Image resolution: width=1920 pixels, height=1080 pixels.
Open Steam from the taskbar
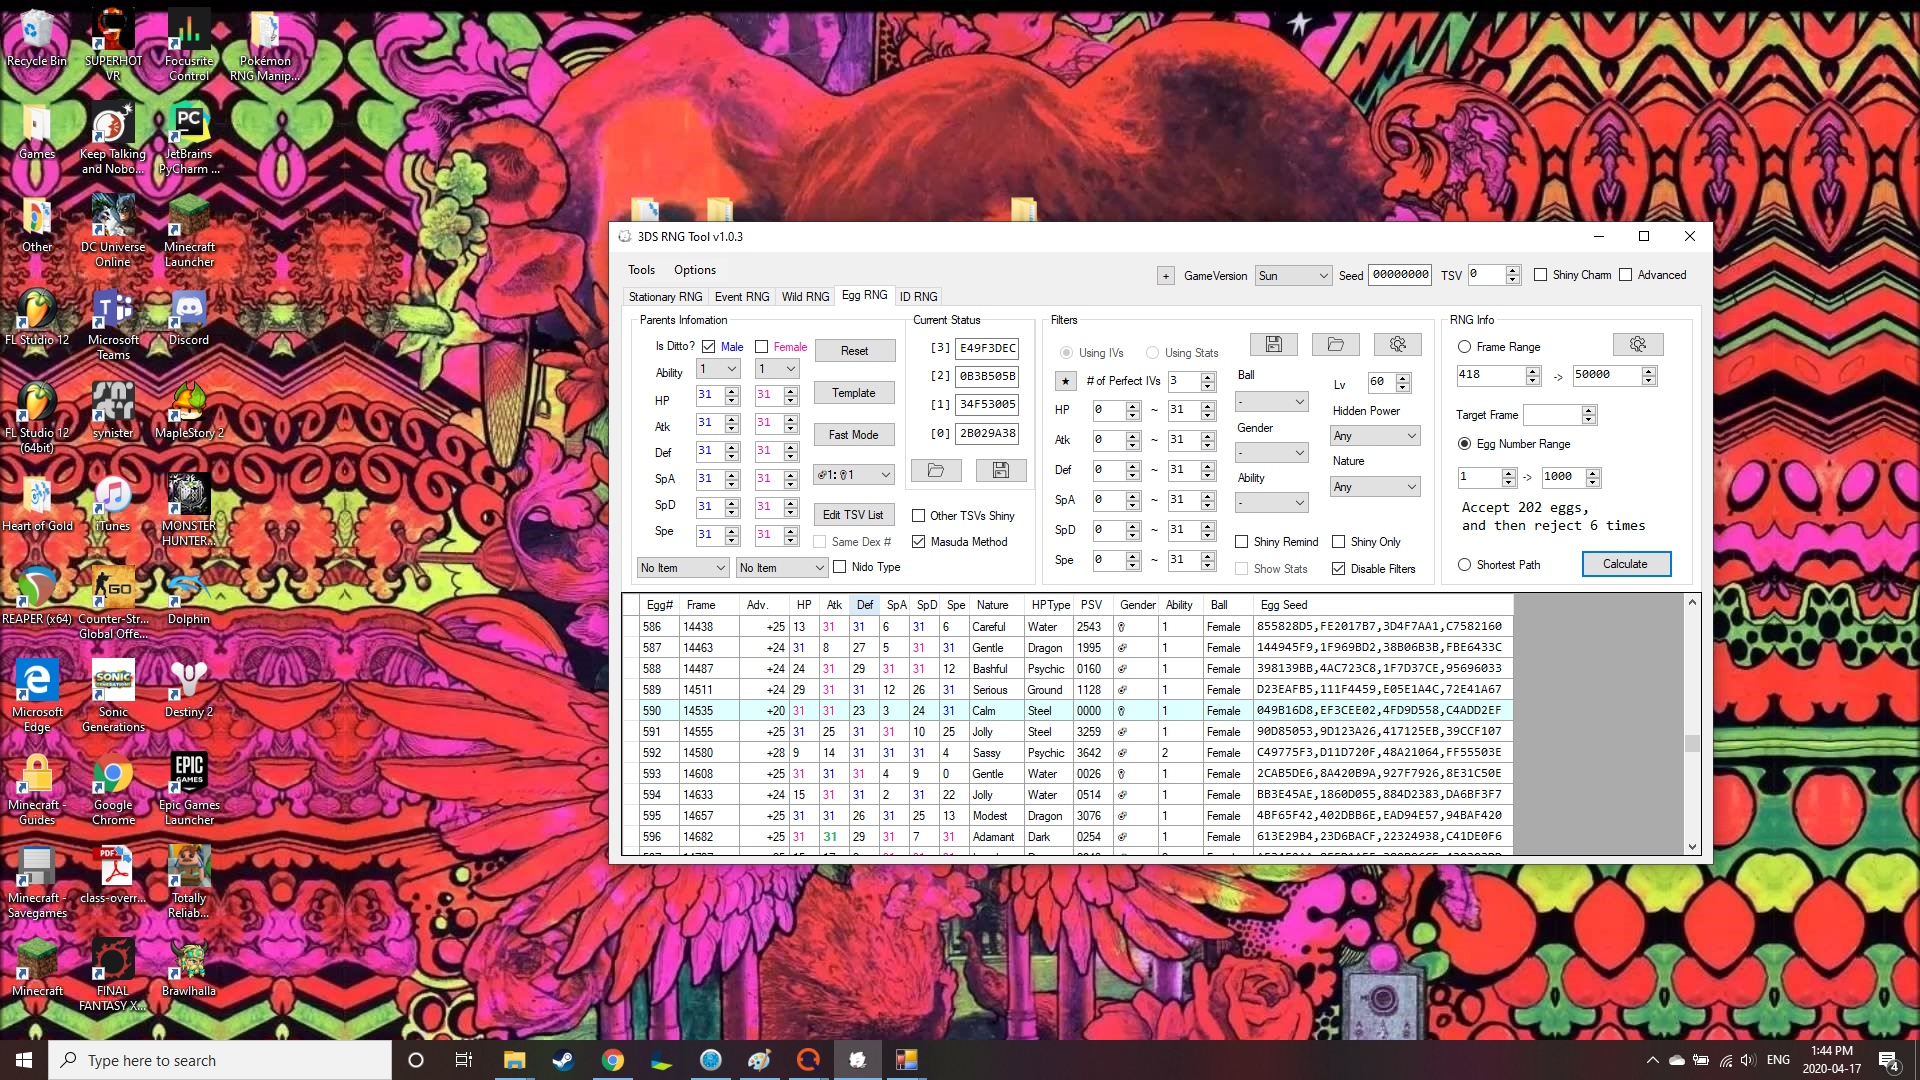pos(563,1060)
